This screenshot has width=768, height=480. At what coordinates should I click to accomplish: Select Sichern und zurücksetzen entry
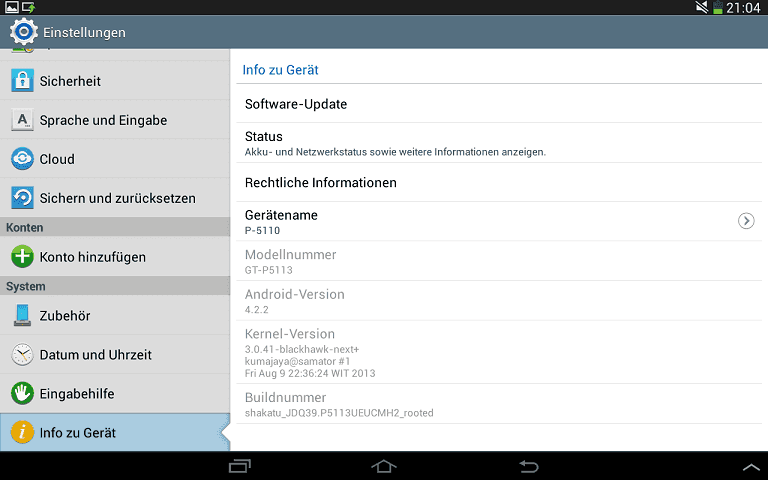[115, 198]
